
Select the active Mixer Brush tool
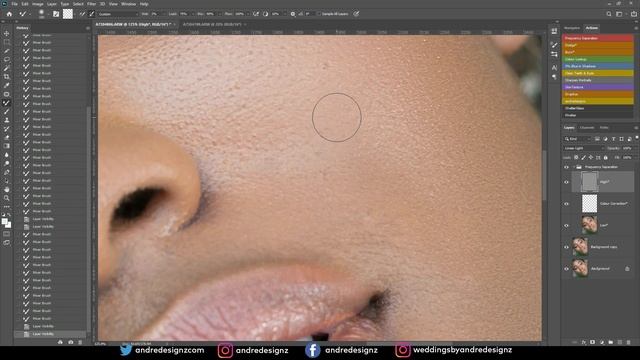click(x=7, y=103)
